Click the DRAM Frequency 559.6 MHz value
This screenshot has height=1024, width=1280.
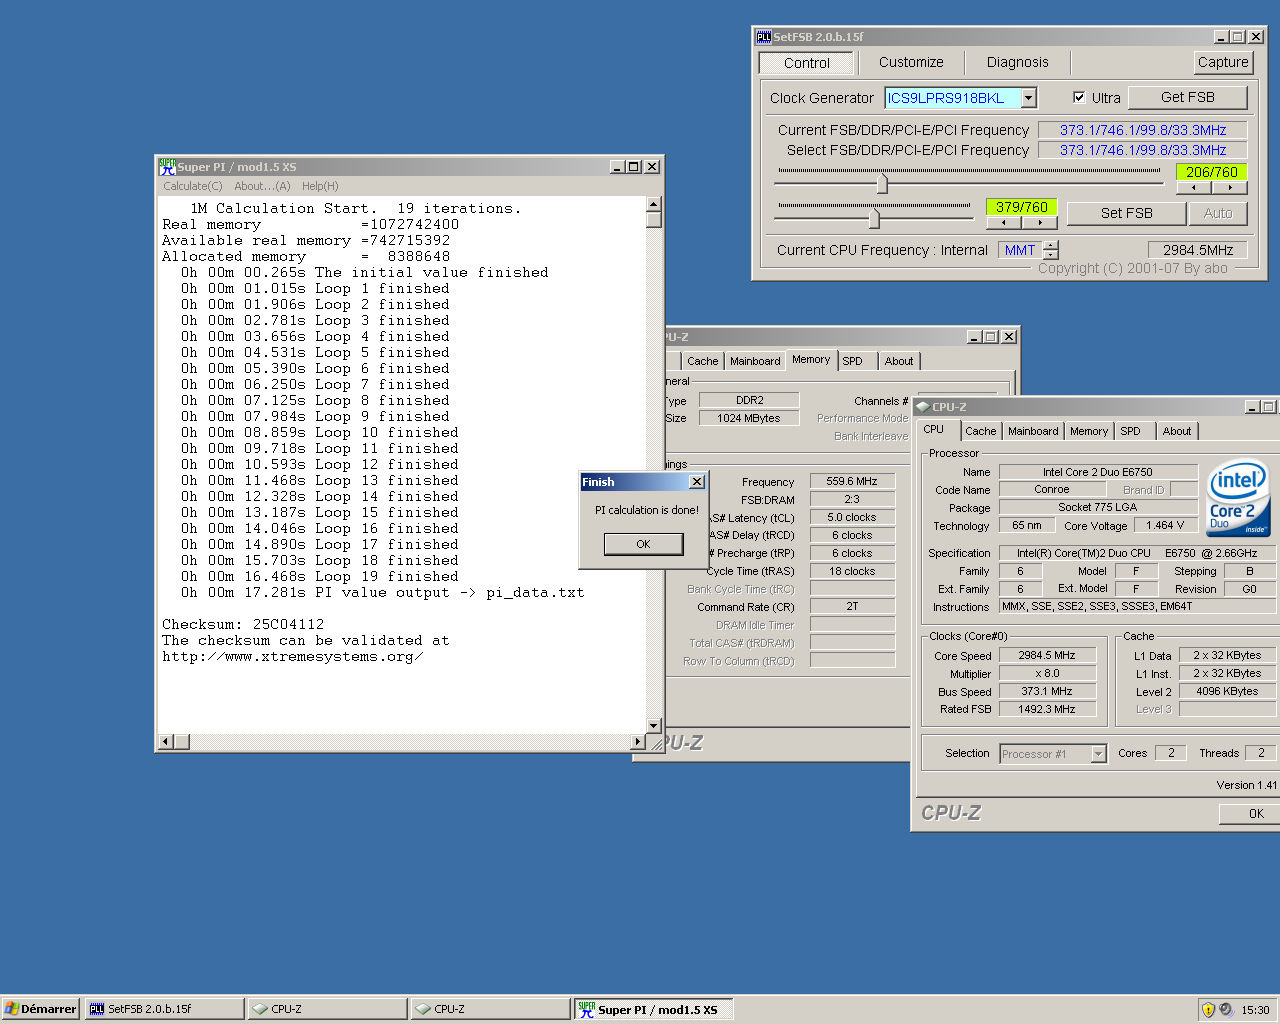pos(852,481)
